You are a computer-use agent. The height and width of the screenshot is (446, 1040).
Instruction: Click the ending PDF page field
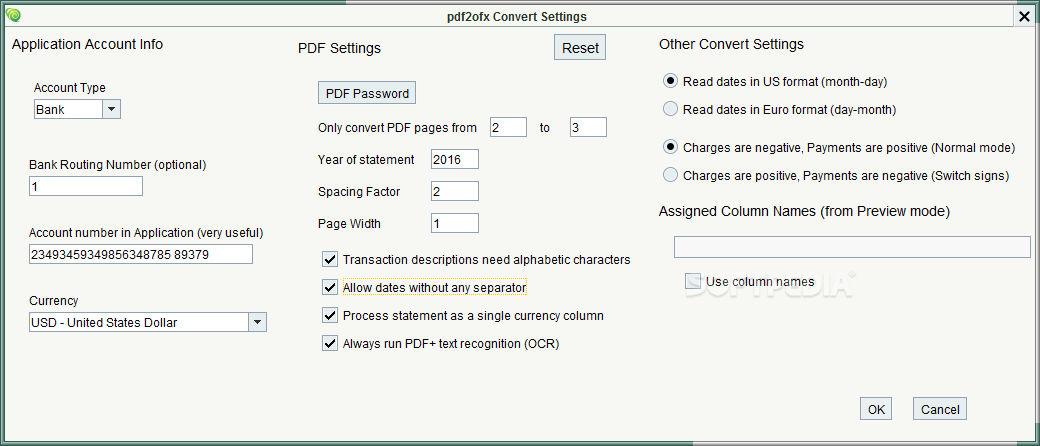pyautogui.click(x=588, y=127)
